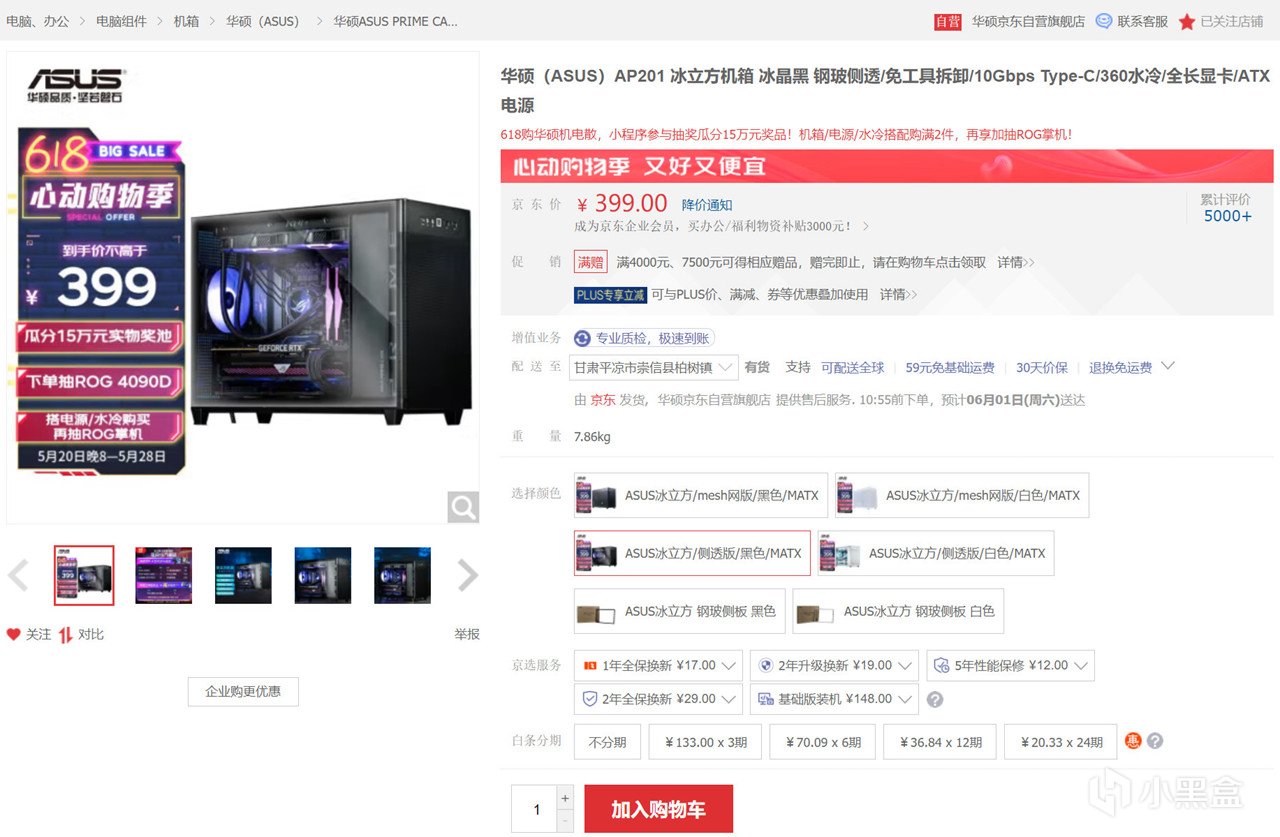1280x837 pixels.
Task: Open 累计评价 5000+ reviews
Action: [x=1226, y=208]
